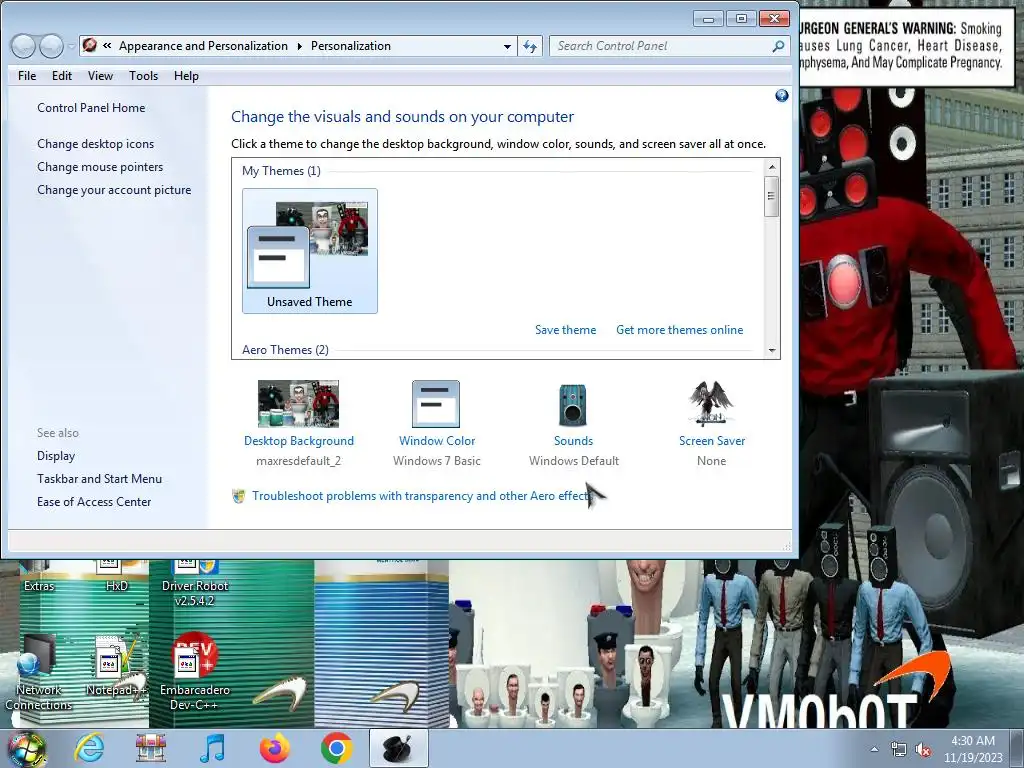The image size is (1024, 768).
Task: Click the My Themes (1) group heading
Action: pos(281,170)
